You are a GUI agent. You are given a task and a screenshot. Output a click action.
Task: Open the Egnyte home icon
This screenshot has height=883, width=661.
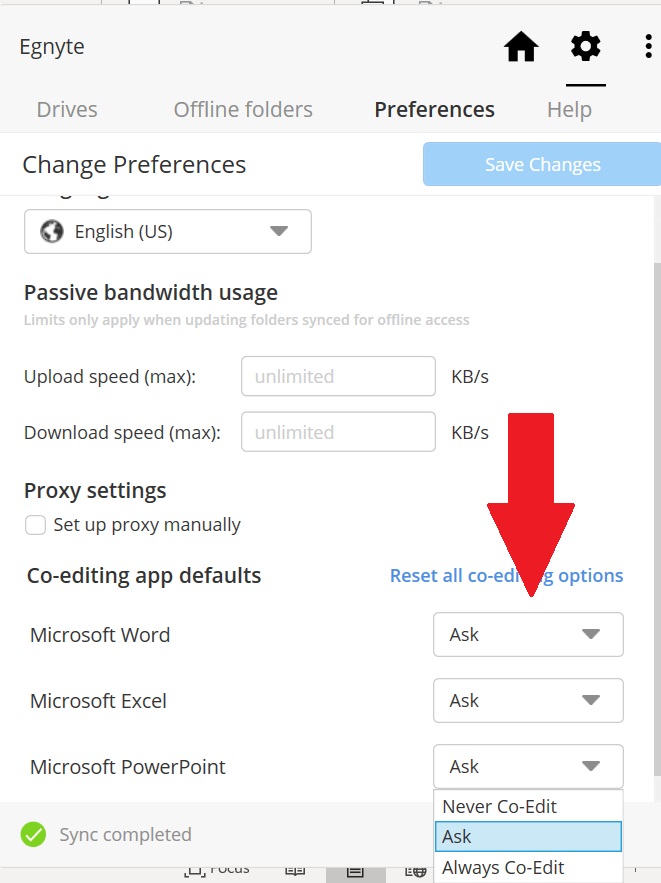(521, 47)
